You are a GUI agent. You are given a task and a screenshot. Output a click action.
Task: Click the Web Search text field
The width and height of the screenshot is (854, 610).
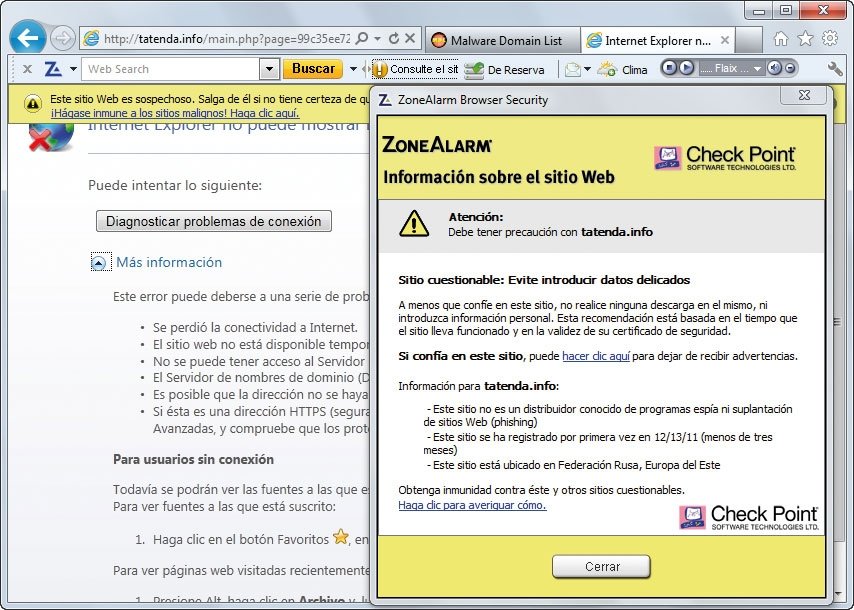170,69
